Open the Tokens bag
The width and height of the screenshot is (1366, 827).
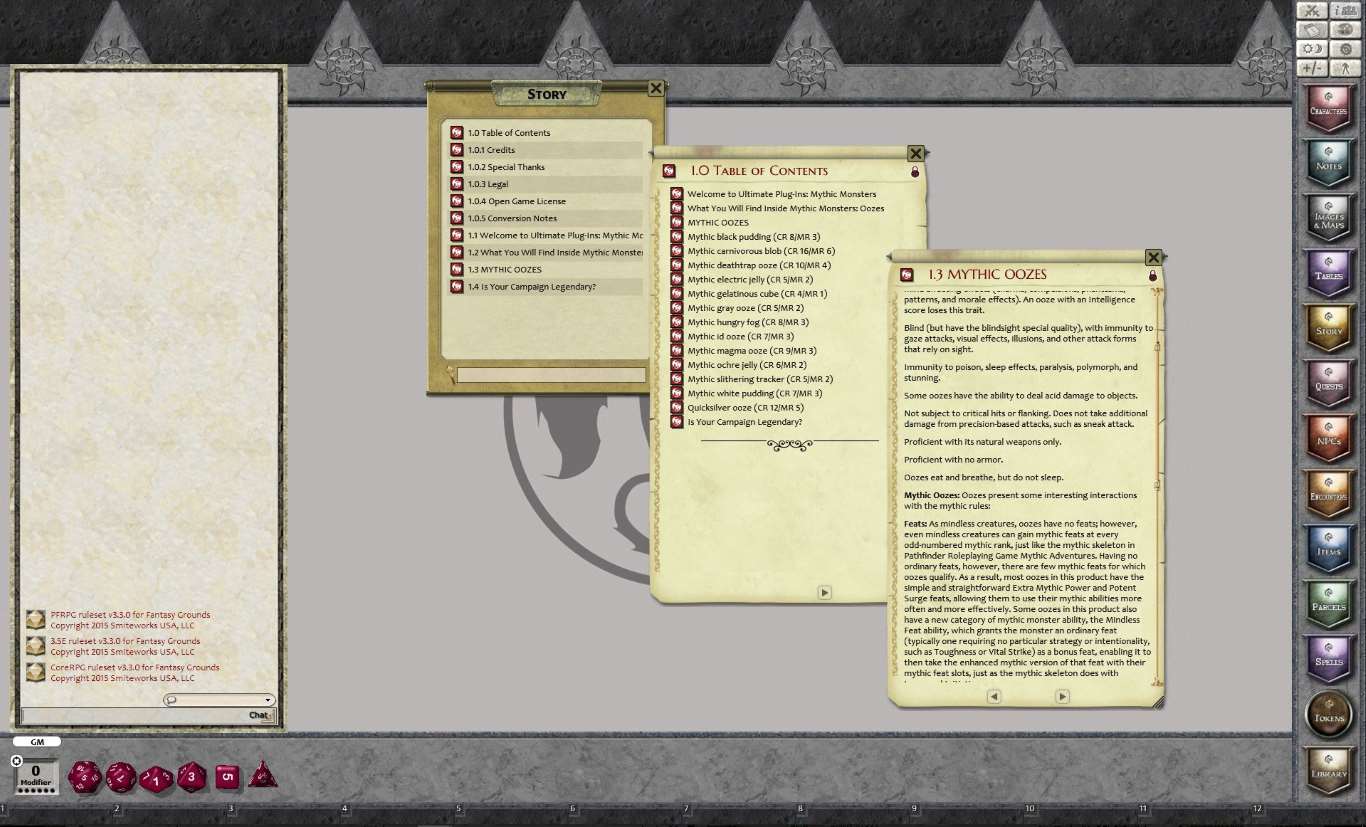tap(1328, 715)
